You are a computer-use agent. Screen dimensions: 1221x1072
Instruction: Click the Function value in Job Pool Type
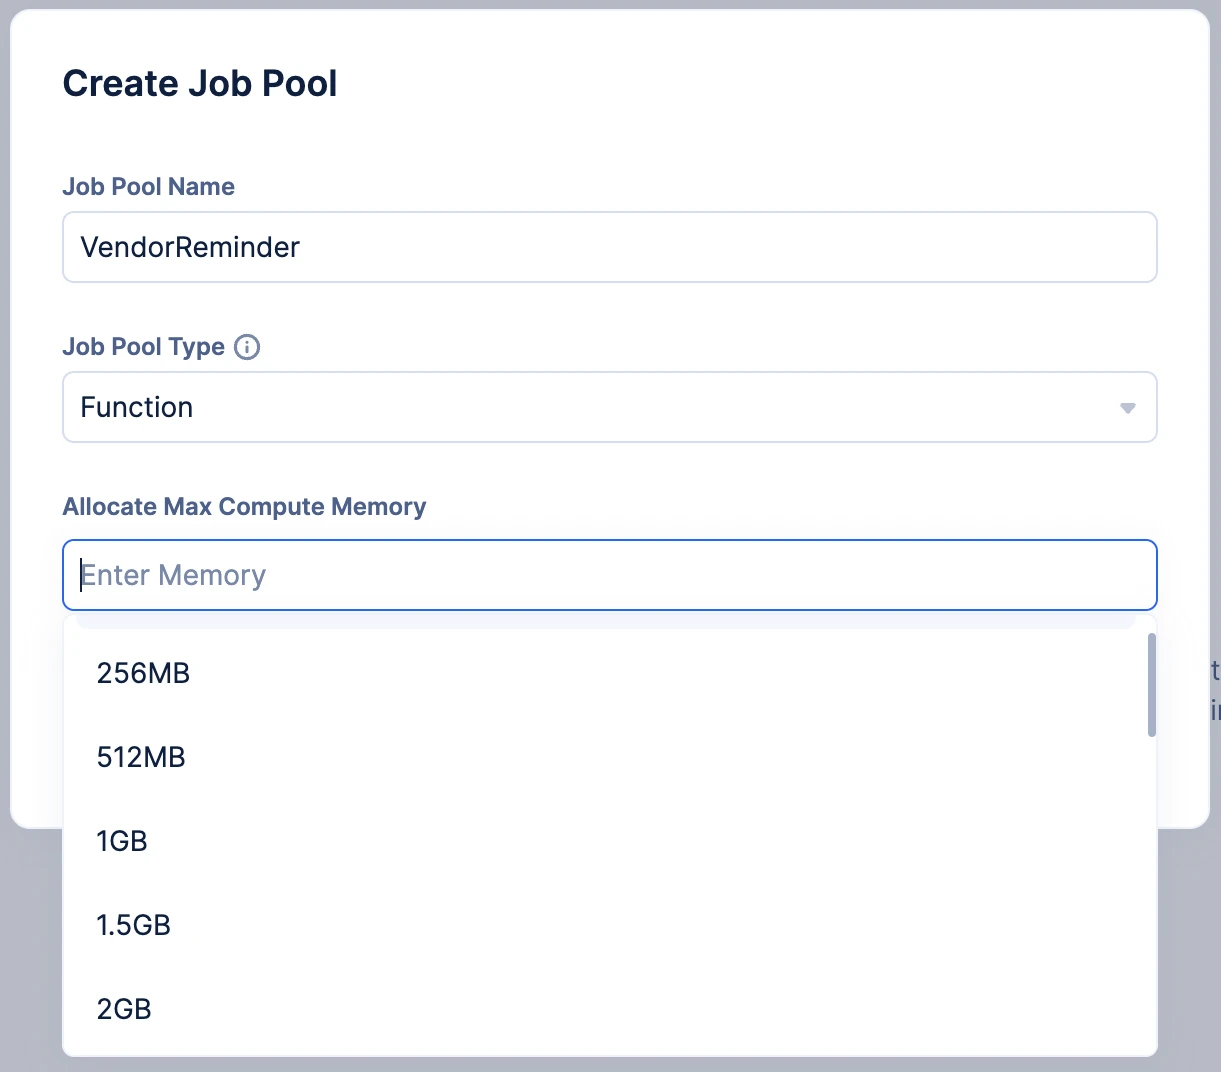137,407
